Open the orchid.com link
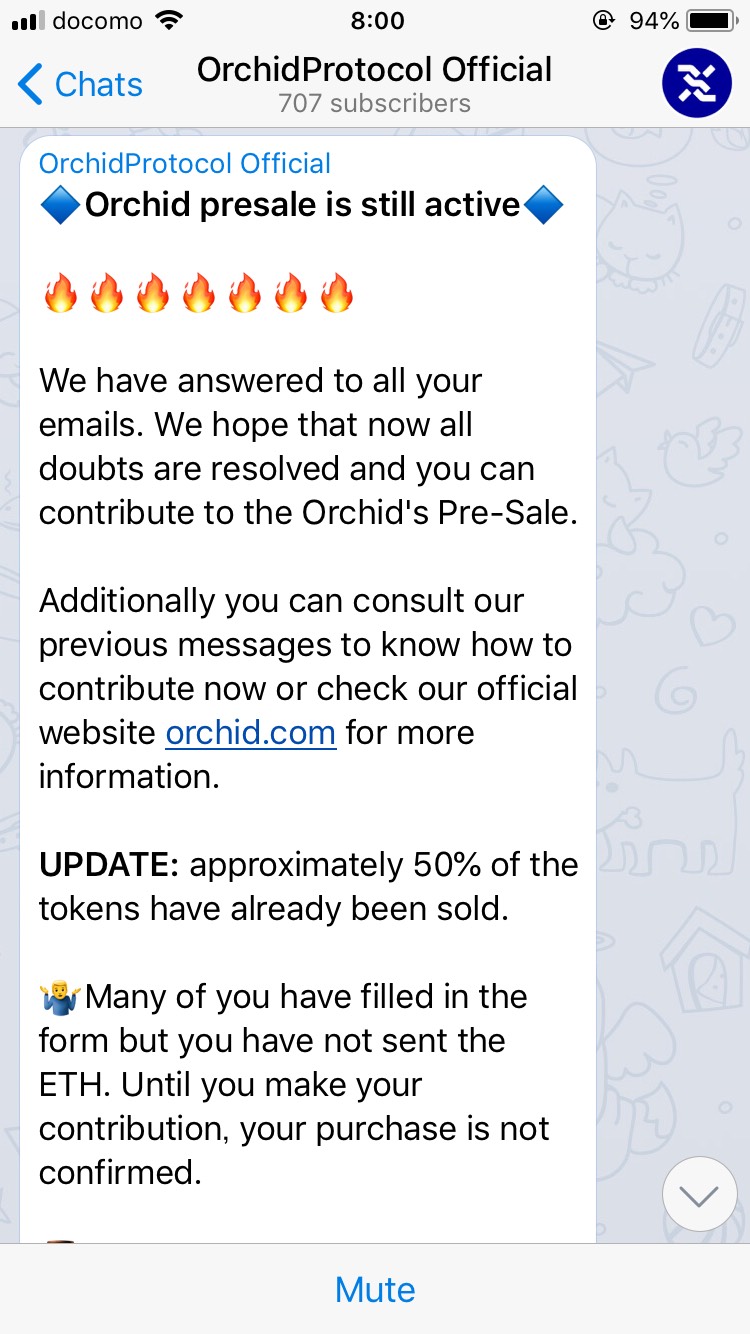This screenshot has height=1334, width=750. tap(250, 733)
